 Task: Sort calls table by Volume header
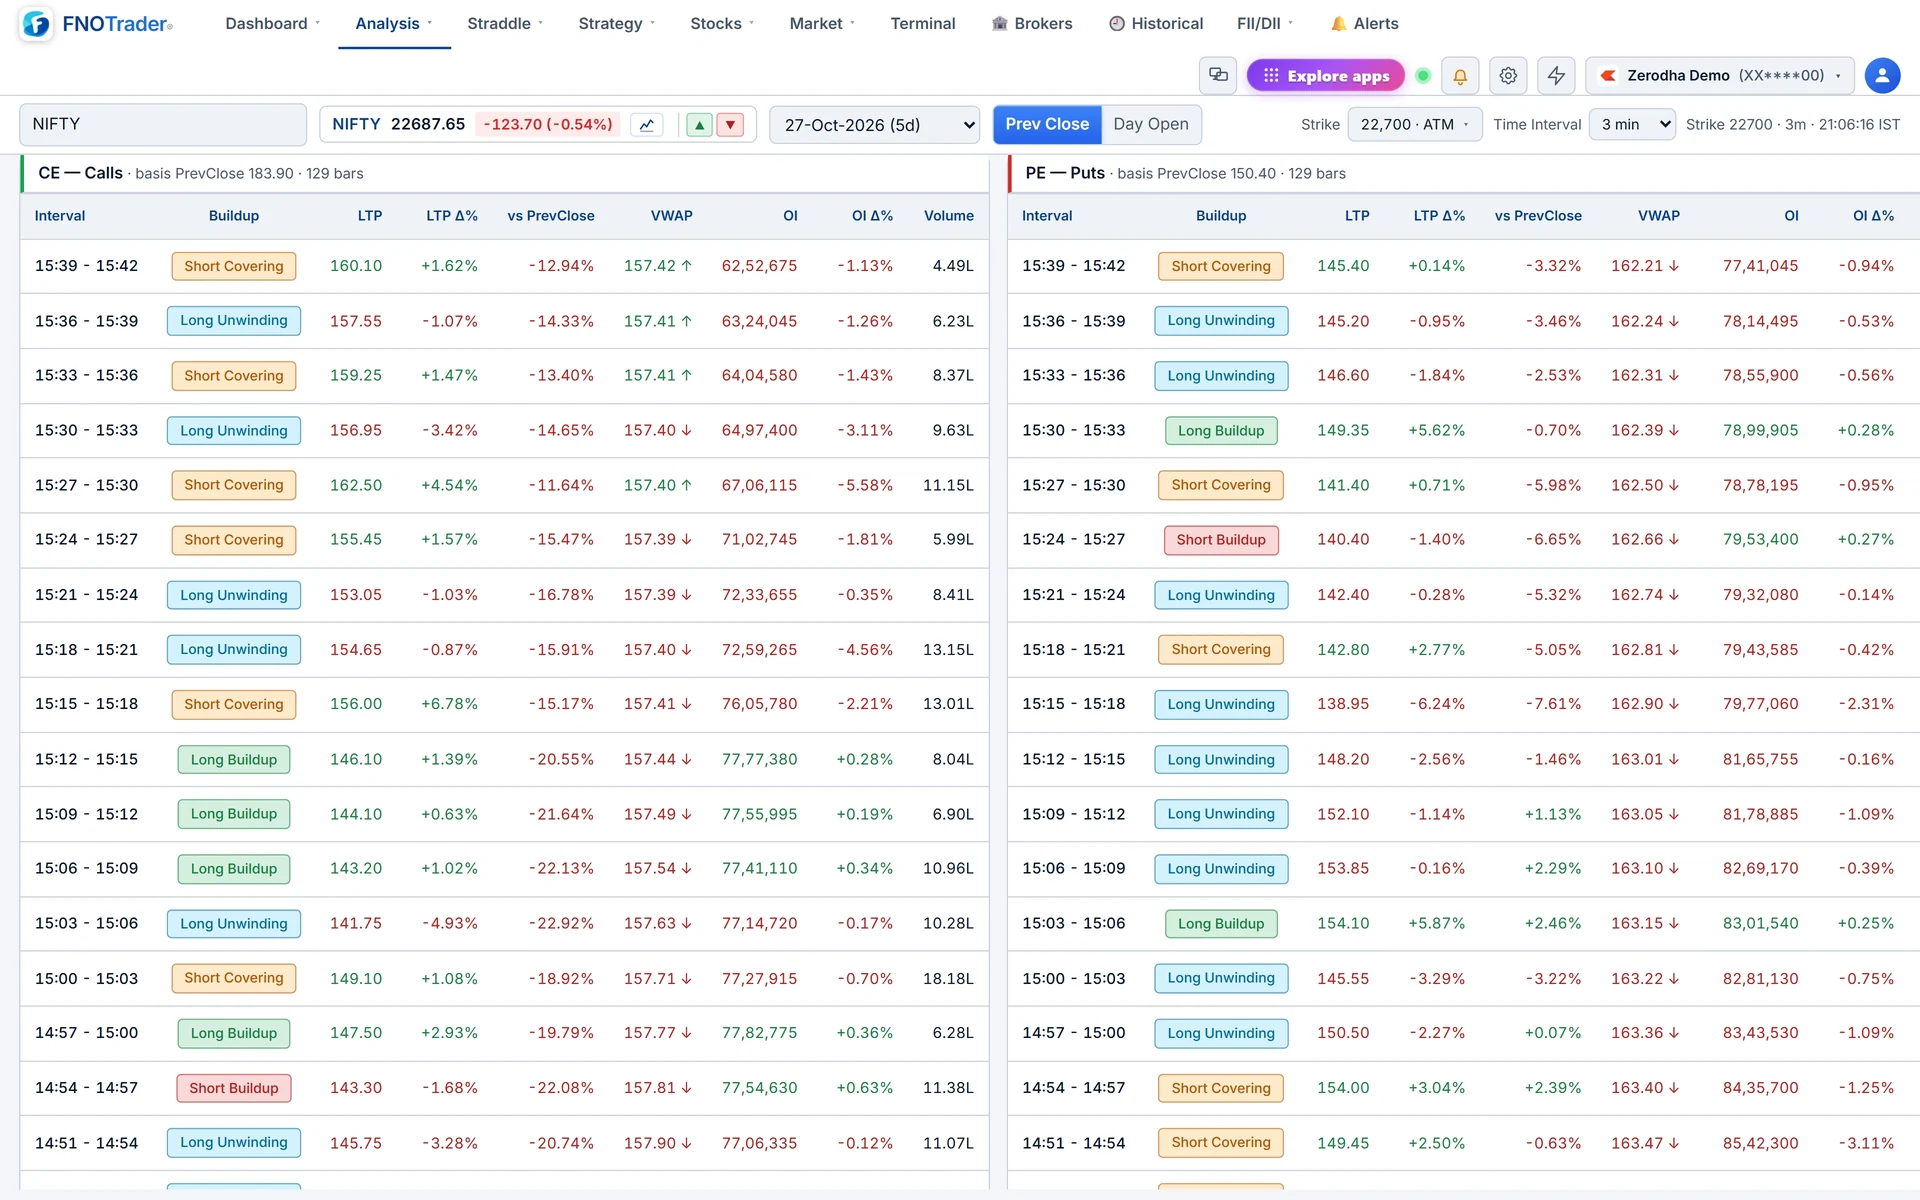(948, 215)
